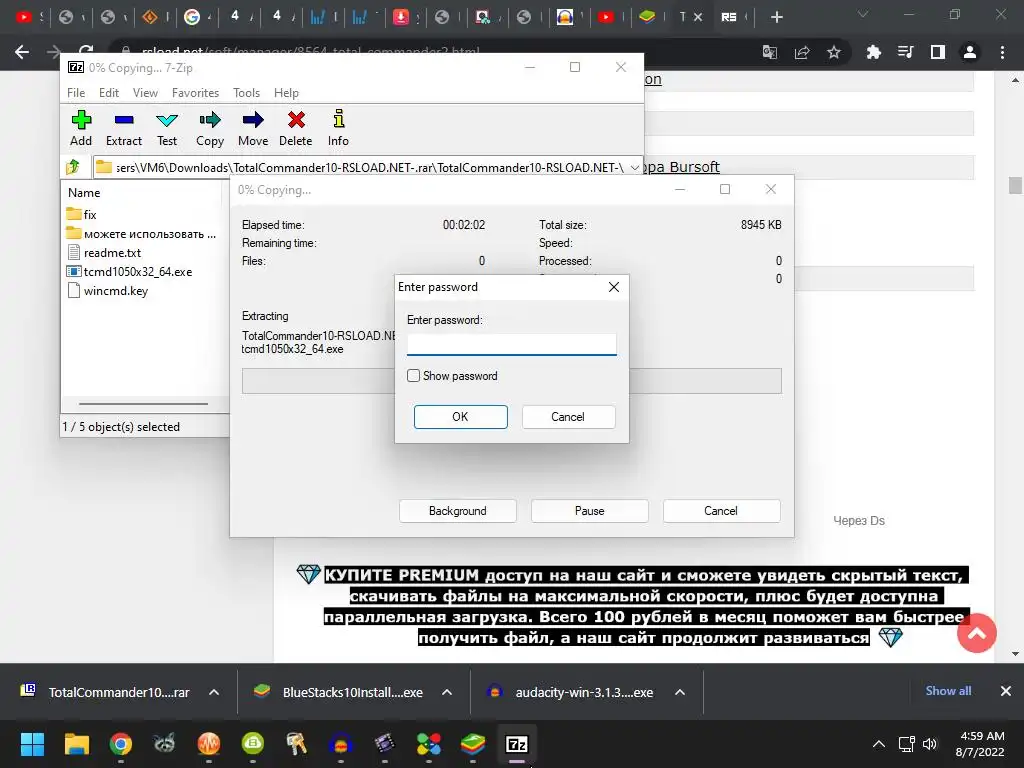Open the Favorites menu in 7-Zip
Screen dimensions: 1024x768
point(195,93)
